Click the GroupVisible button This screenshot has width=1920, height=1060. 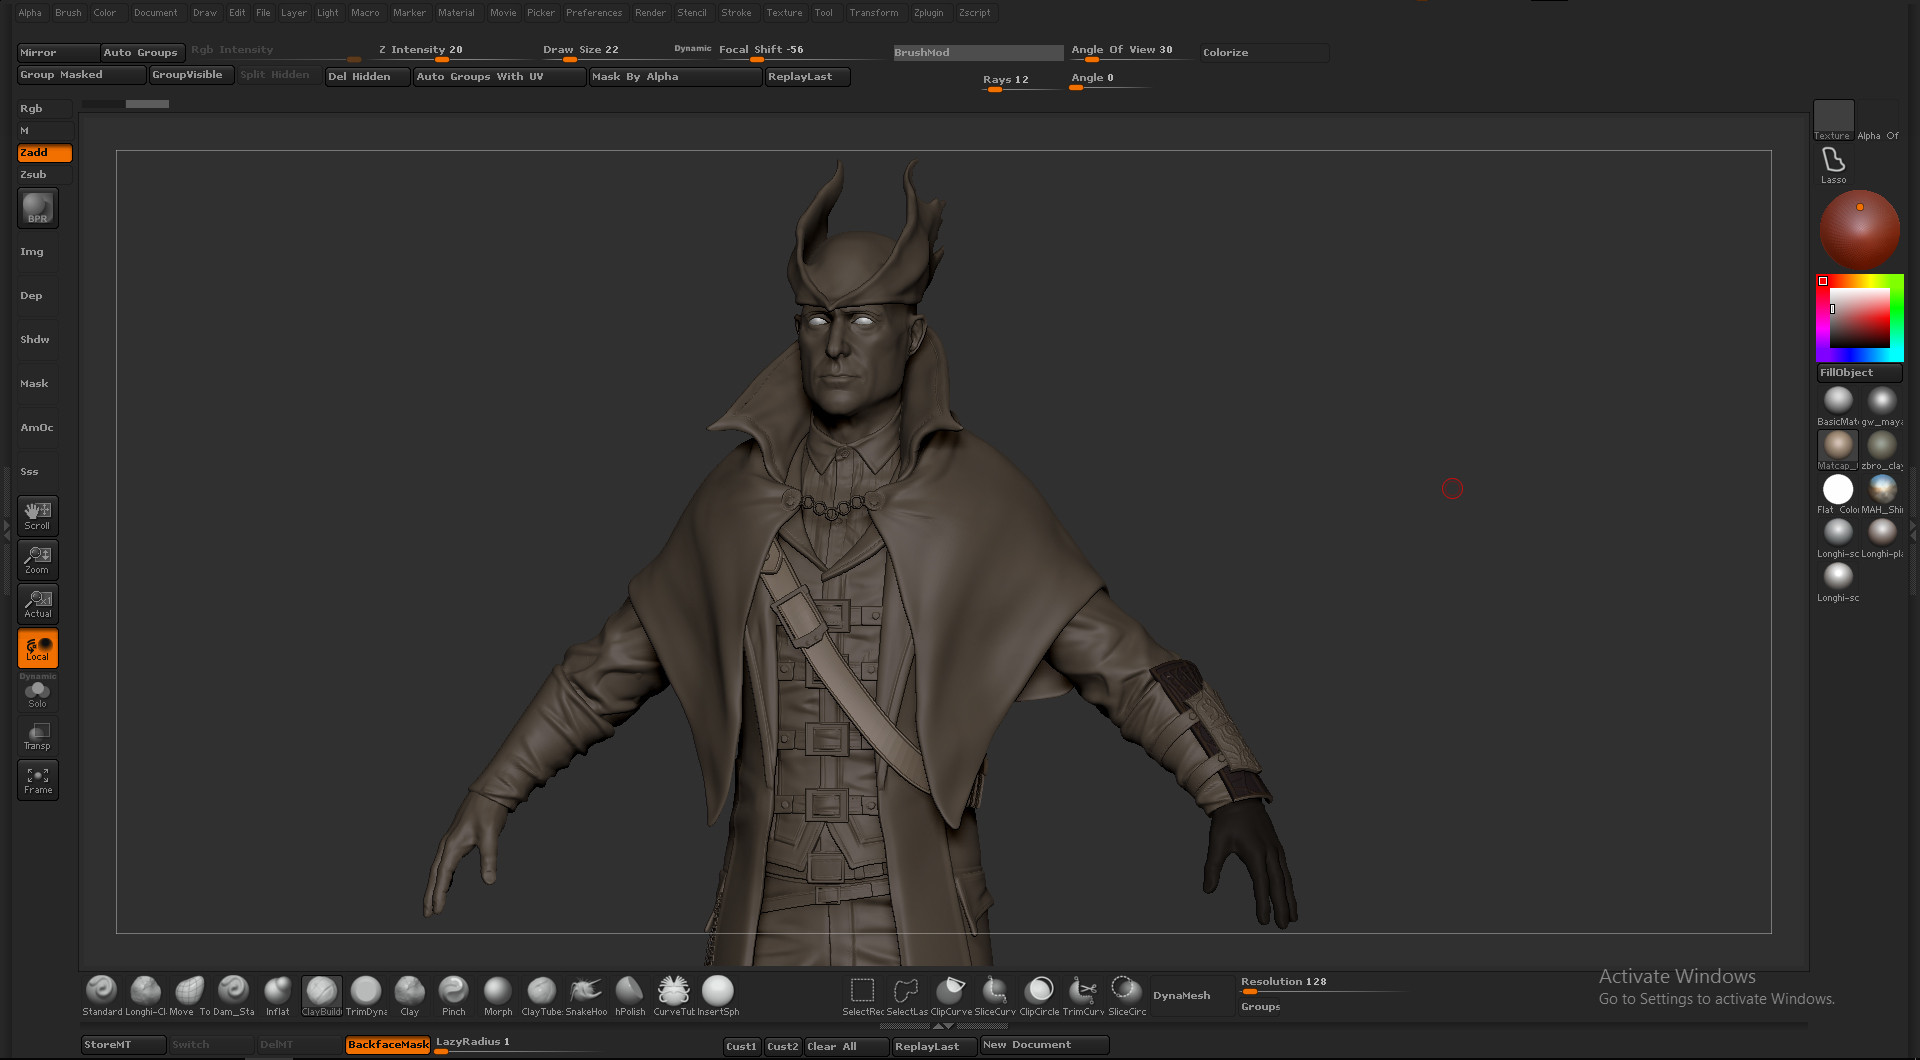click(x=192, y=75)
